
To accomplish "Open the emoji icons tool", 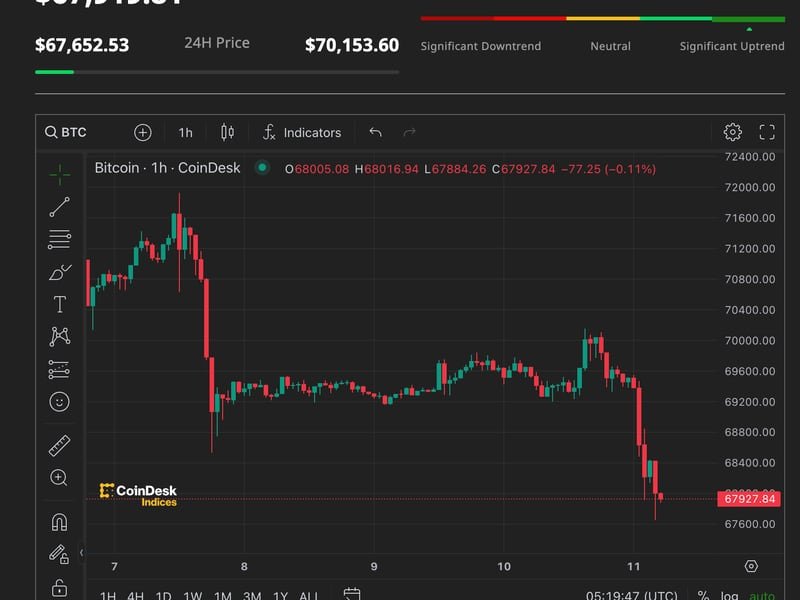I will (59, 402).
